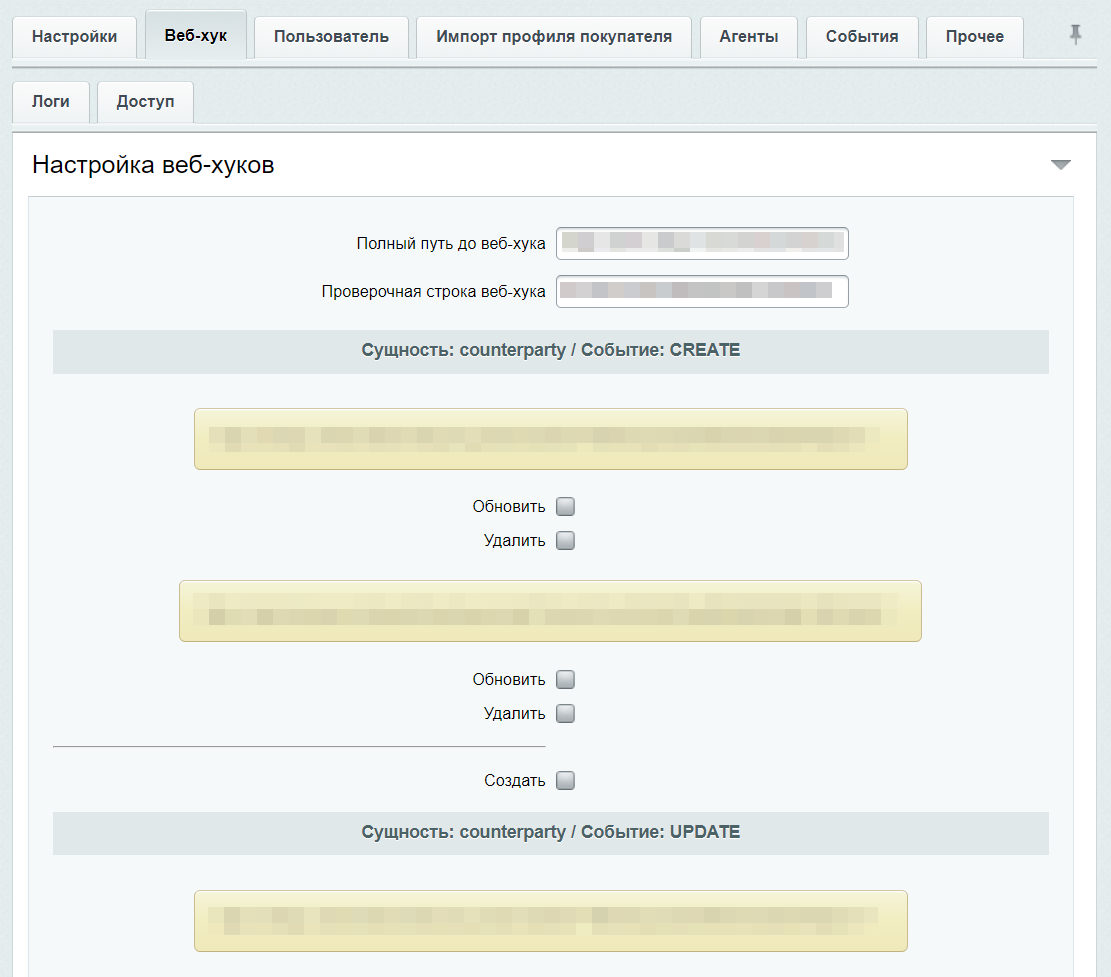Click the Полный путь до веб-хука input field
The width and height of the screenshot is (1111, 977).
point(702,243)
